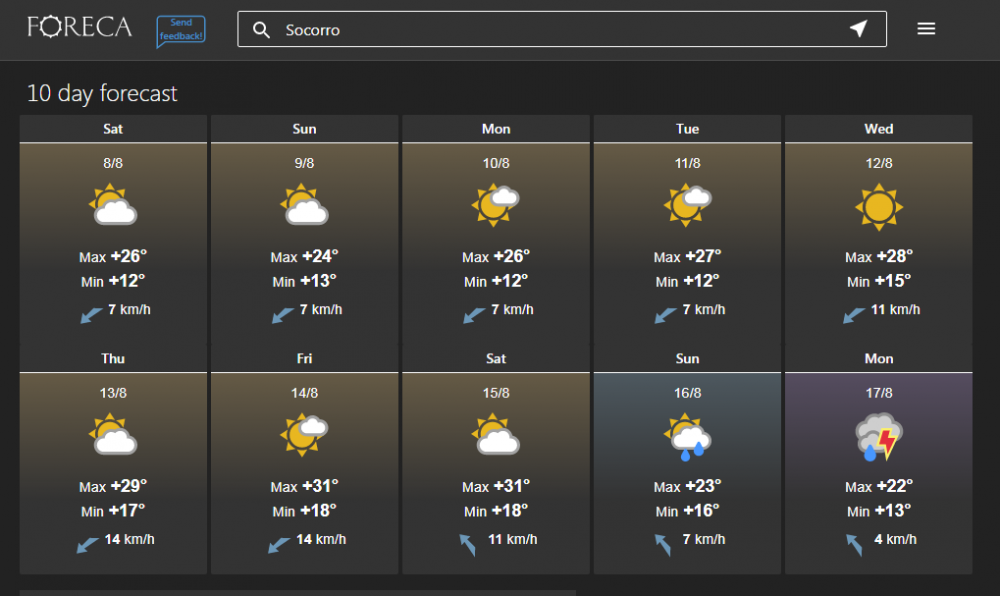Click the Fri 14/8 weather icon

[304, 435]
